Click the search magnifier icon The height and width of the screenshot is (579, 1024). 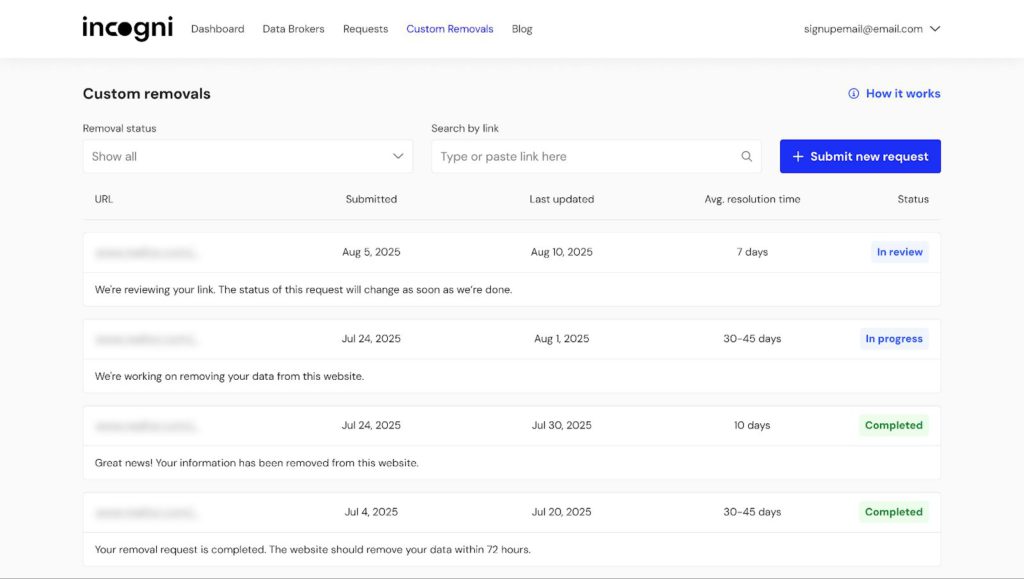point(746,156)
